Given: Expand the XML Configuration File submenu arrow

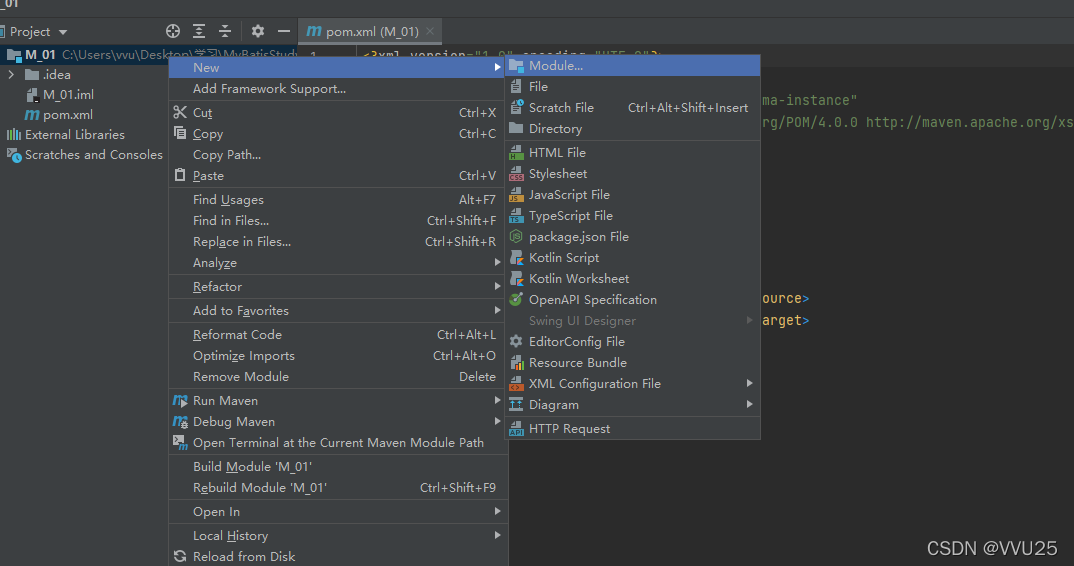Looking at the screenshot, I should 749,383.
